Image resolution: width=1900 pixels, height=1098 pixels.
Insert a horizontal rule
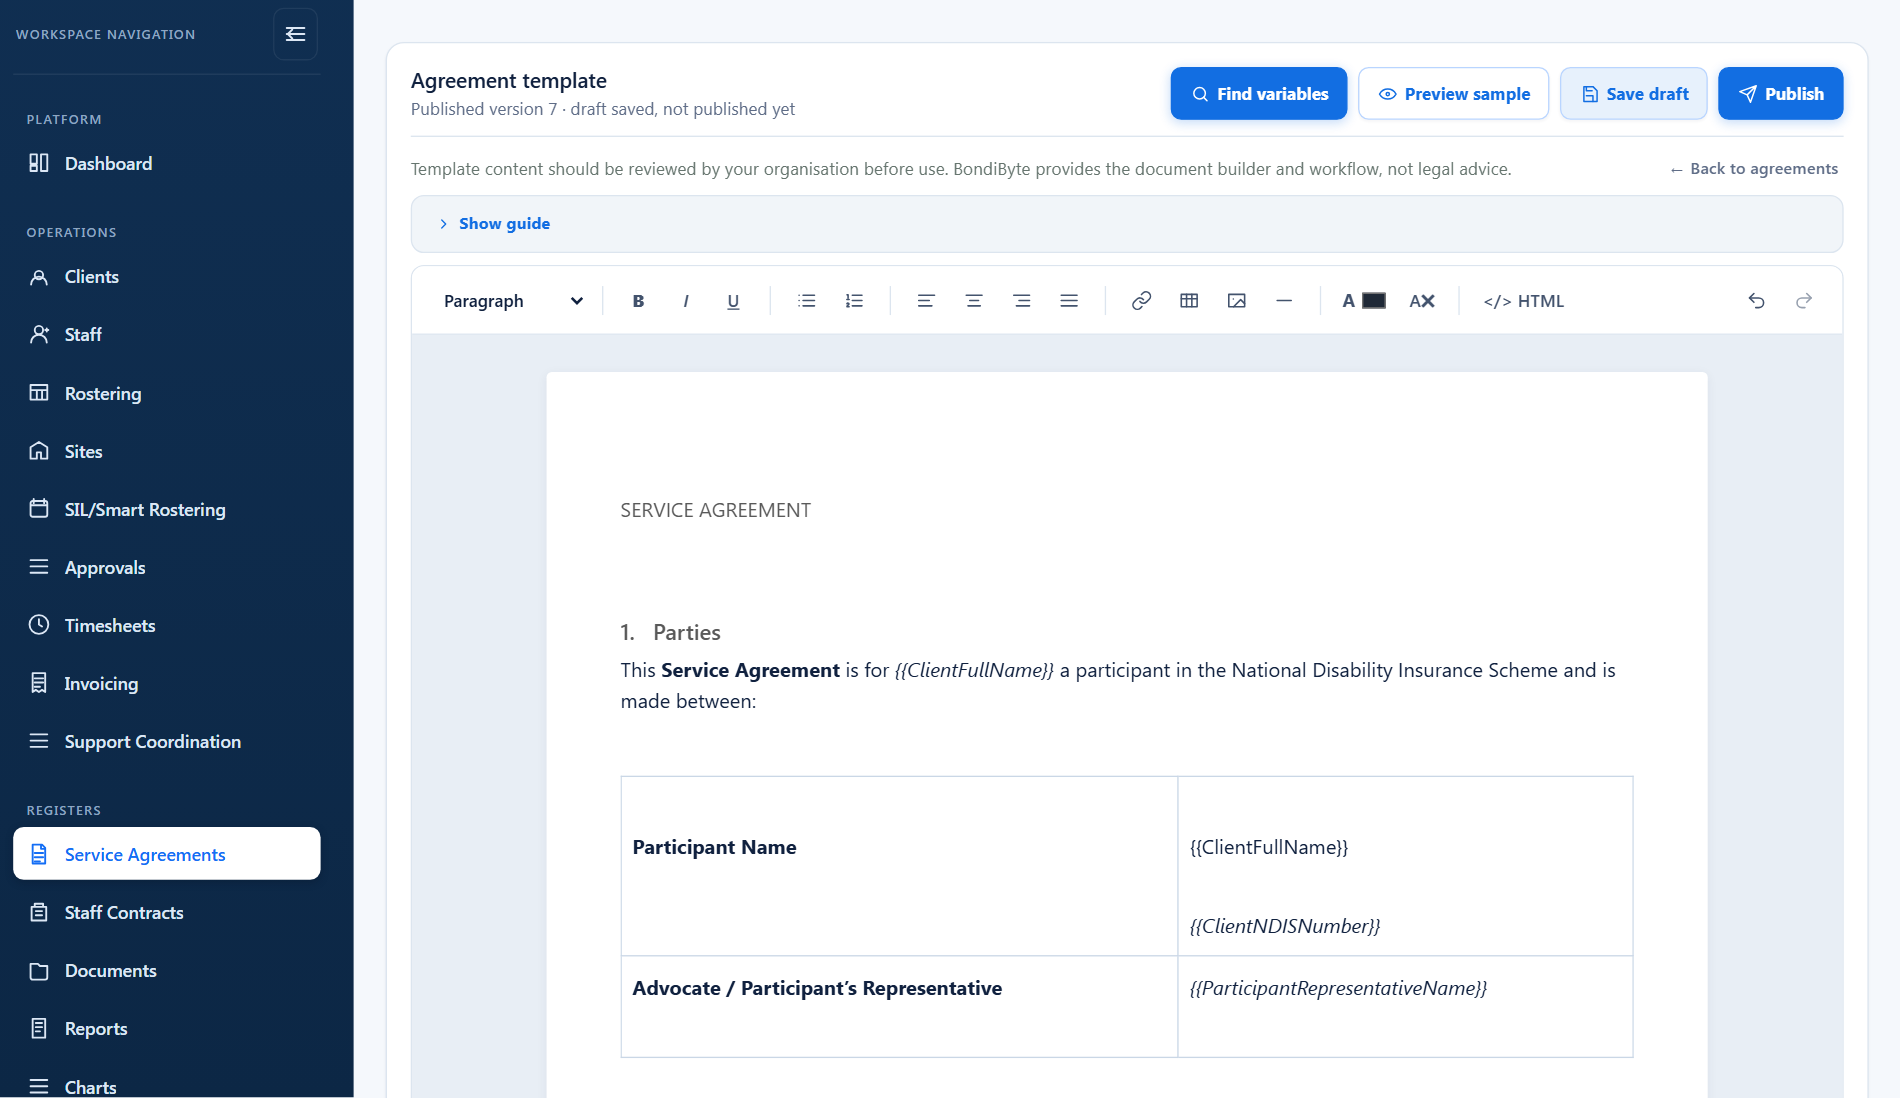1284,301
